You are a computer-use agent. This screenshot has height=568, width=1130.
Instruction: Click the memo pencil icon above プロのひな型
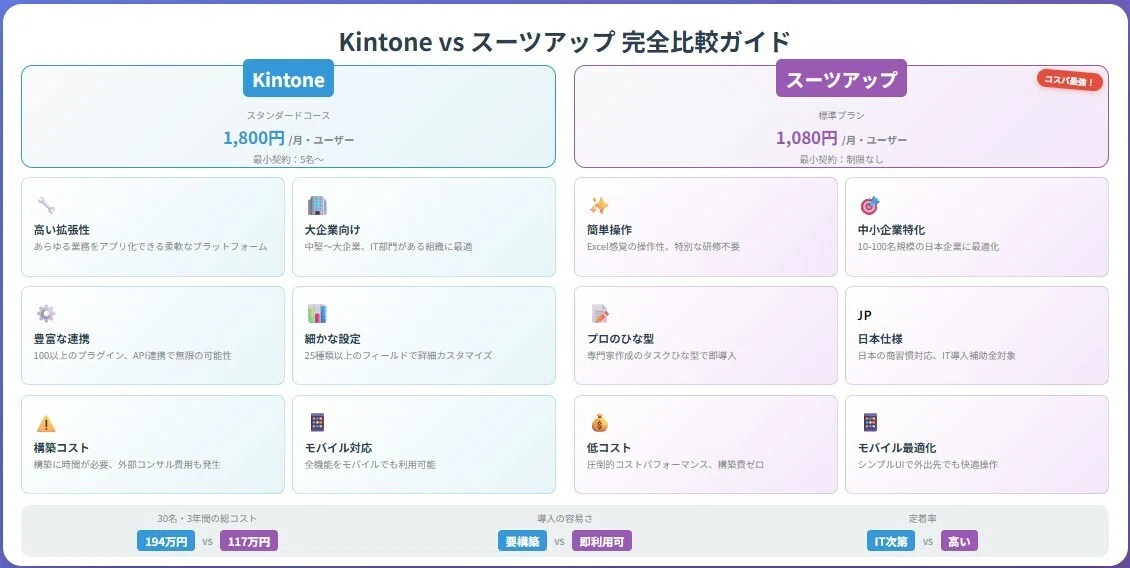(599, 314)
